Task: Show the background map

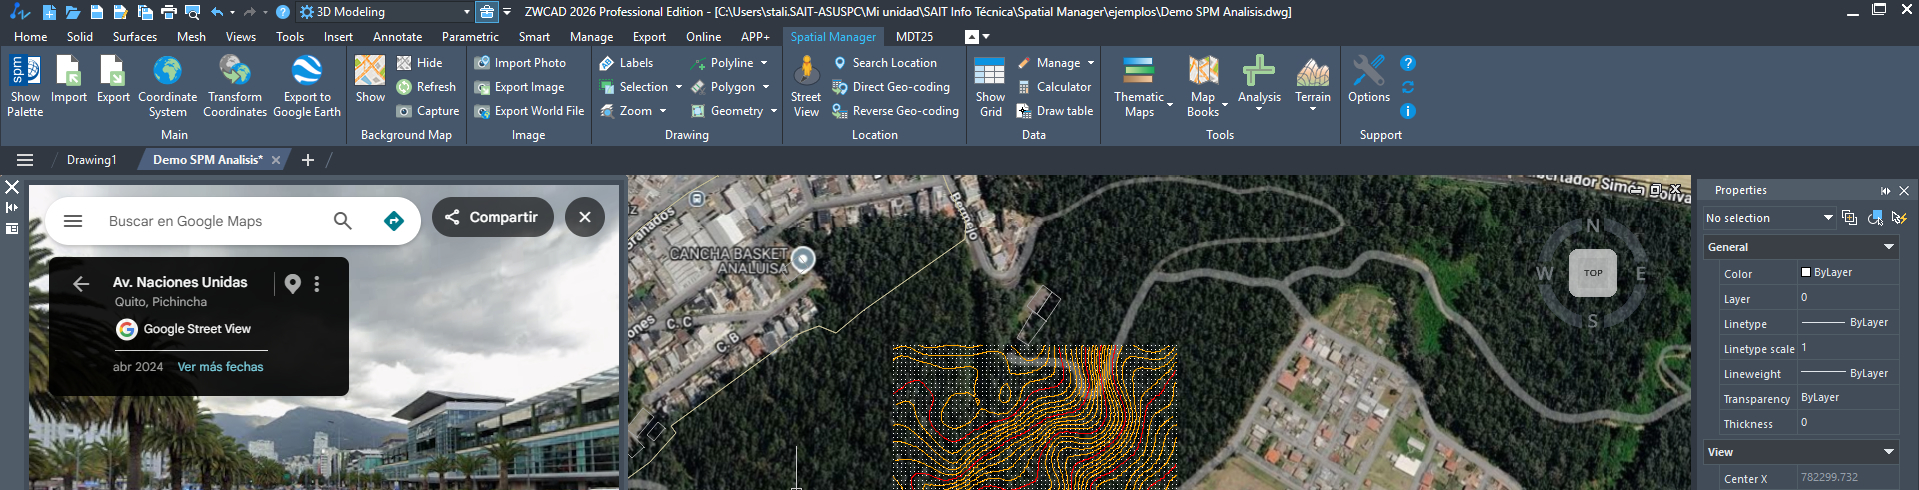Action: click(370, 79)
